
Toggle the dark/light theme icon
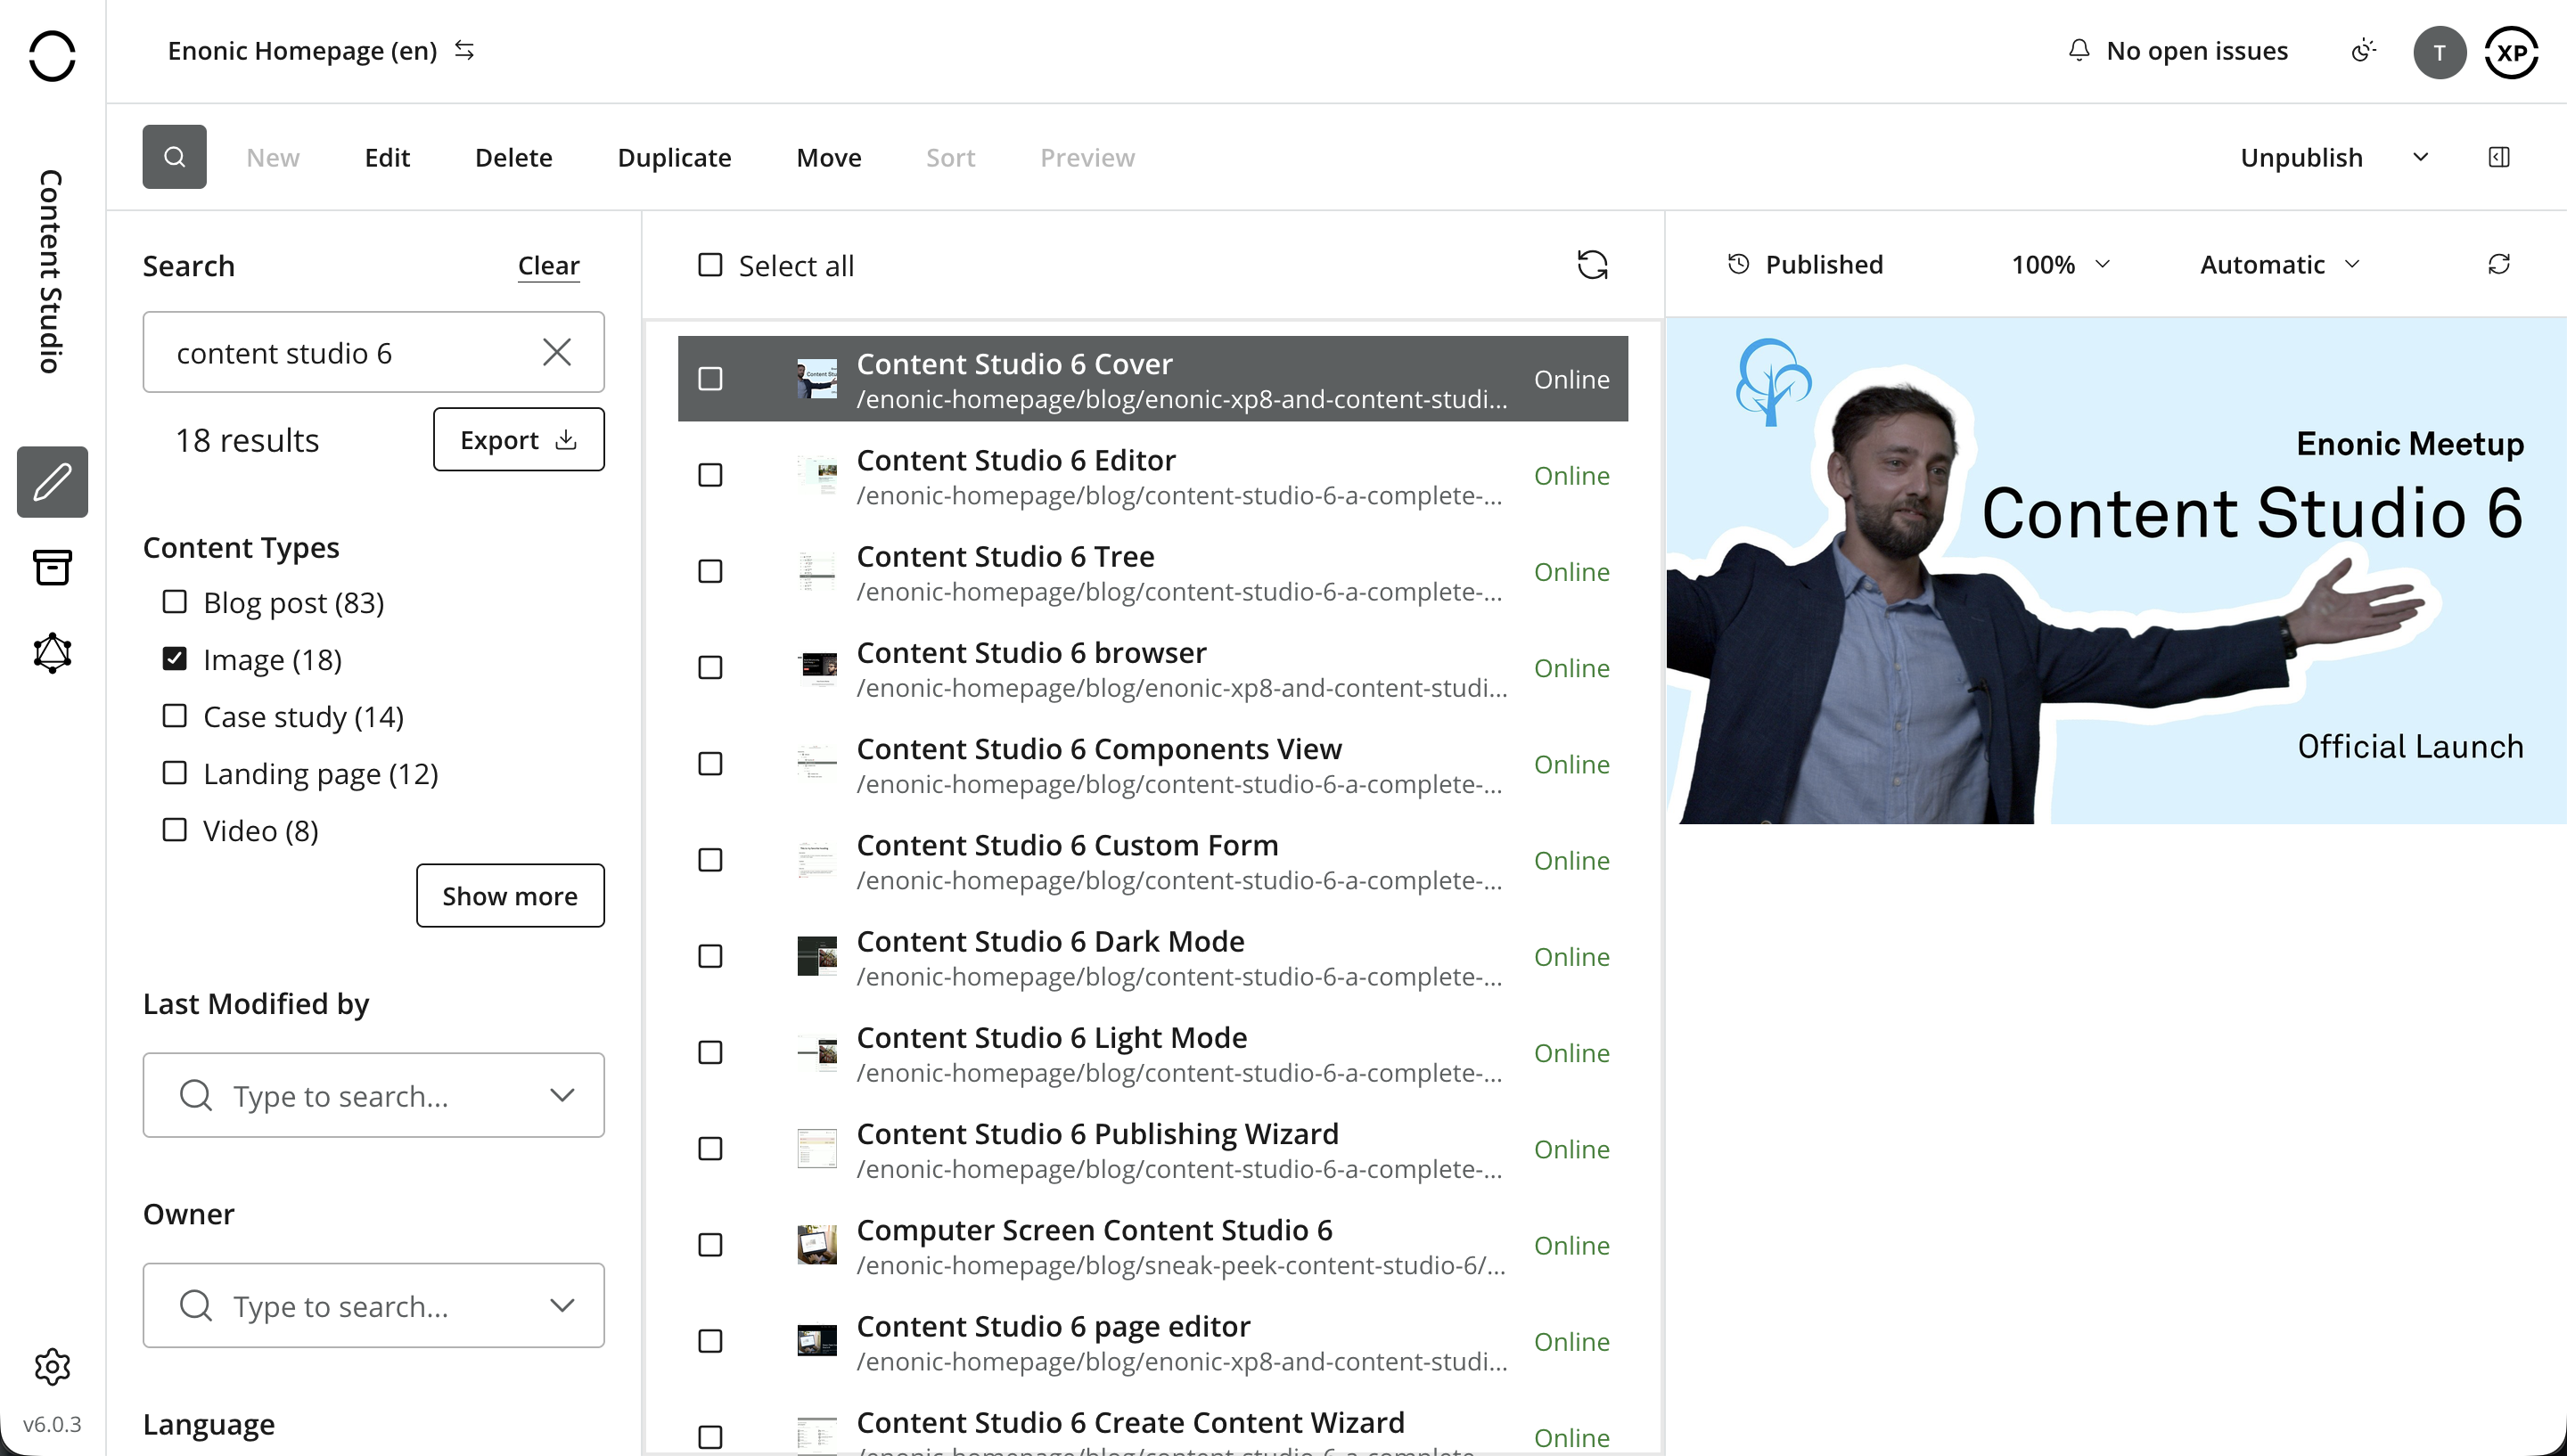coord(2364,51)
